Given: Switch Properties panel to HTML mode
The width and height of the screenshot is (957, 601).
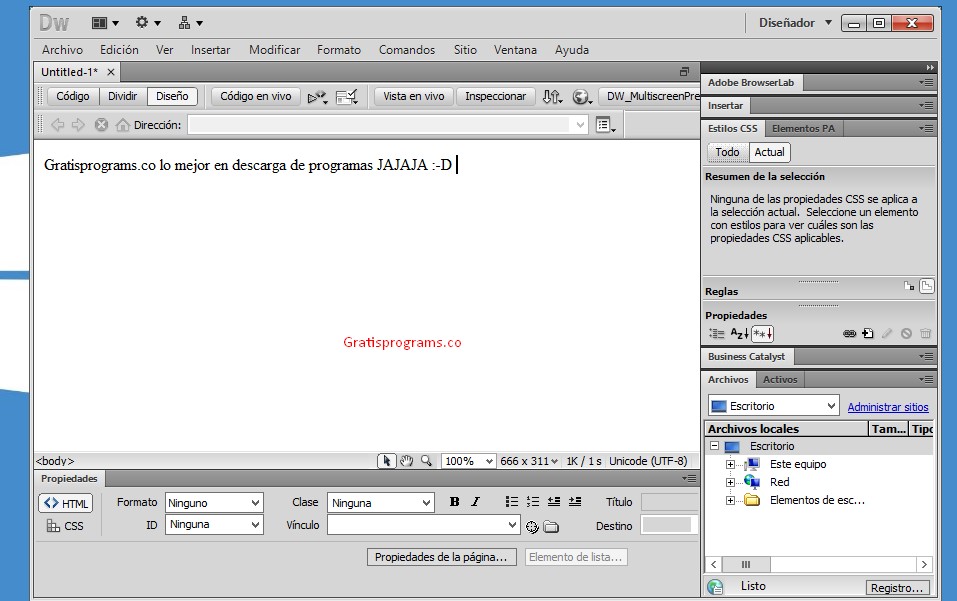Looking at the screenshot, I should point(66,503).
